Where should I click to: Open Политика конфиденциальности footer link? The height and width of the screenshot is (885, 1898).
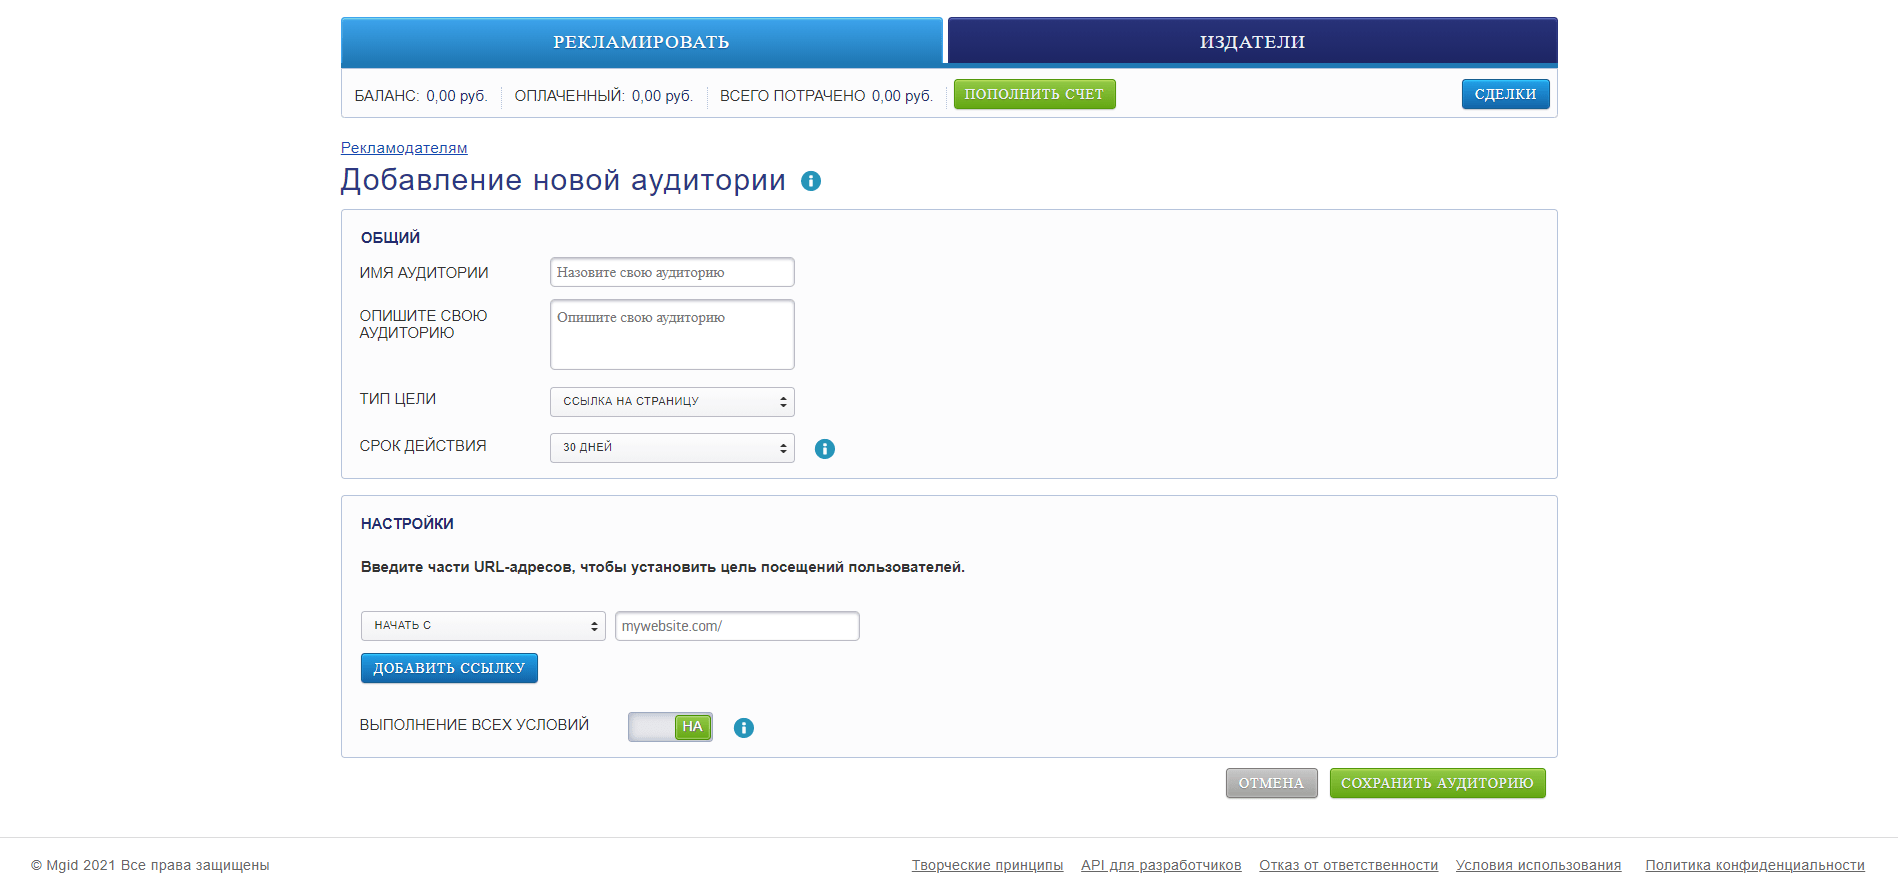1754,865
